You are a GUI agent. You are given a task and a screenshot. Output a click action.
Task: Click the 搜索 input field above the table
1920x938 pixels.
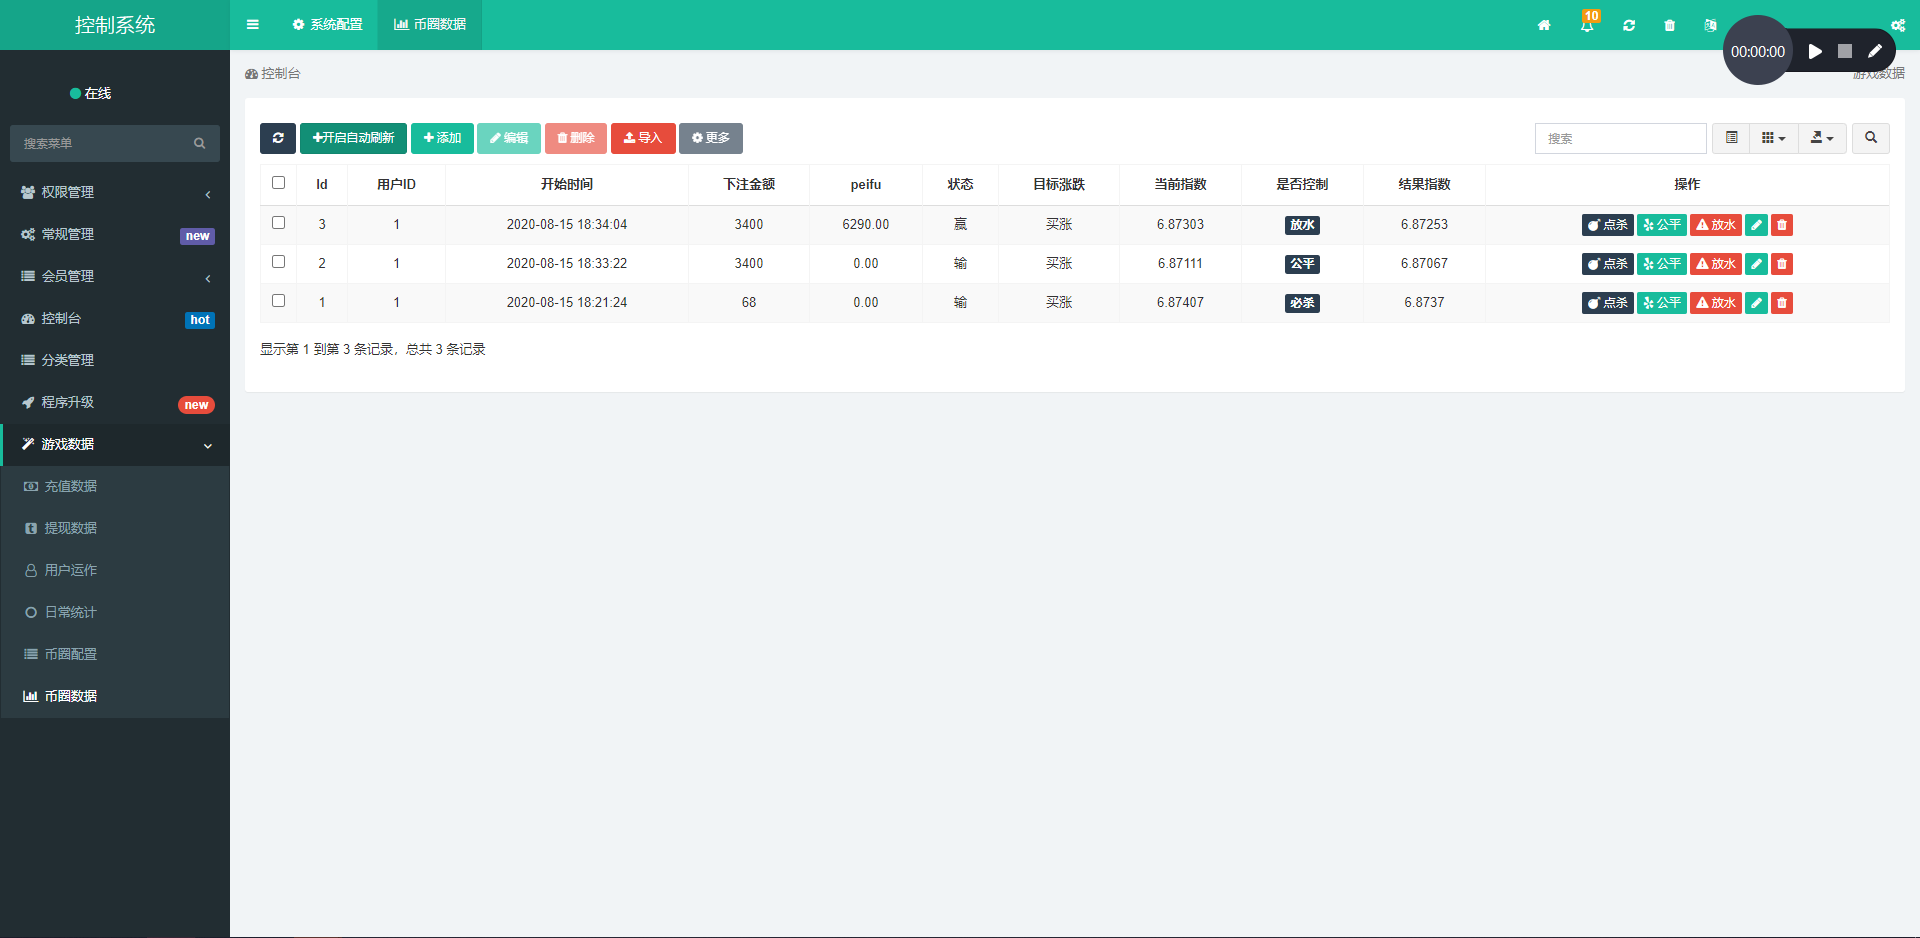click(1620, 138)
